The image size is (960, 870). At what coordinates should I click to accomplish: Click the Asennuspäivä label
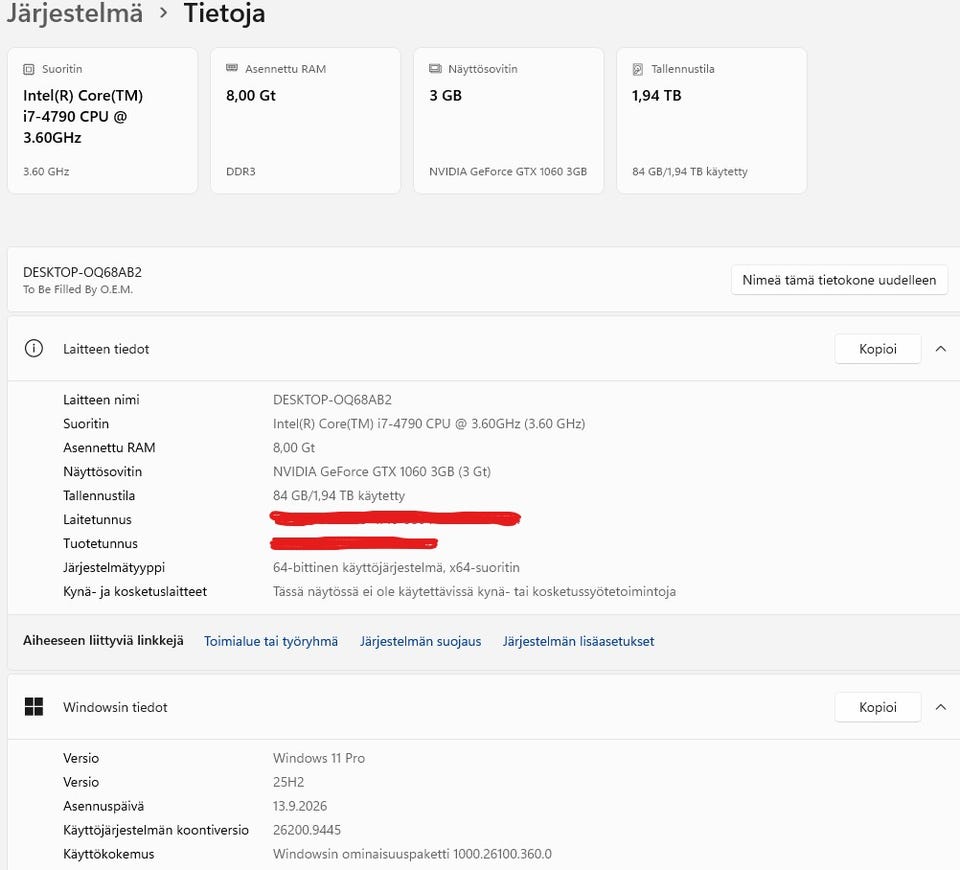point(103,806)
